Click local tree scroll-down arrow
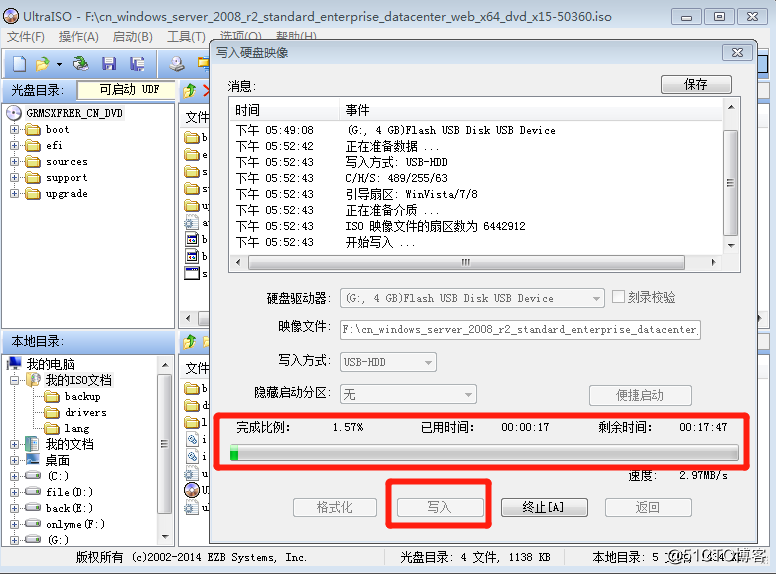The height and width of the screenshot is (574, 776). click(165, 537)
